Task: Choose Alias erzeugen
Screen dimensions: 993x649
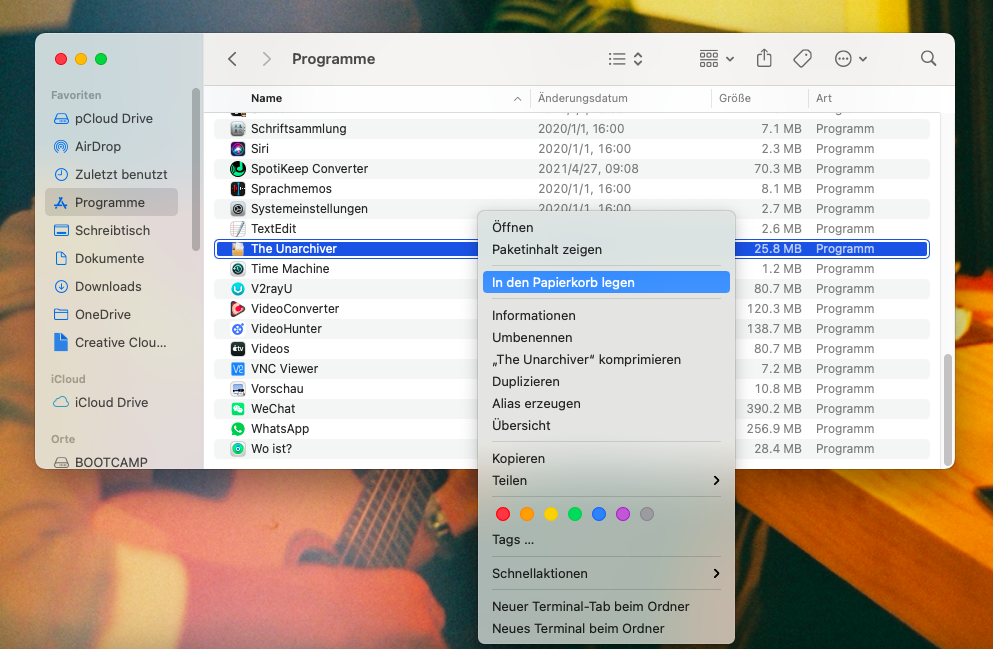Action: tap(606, 403)
